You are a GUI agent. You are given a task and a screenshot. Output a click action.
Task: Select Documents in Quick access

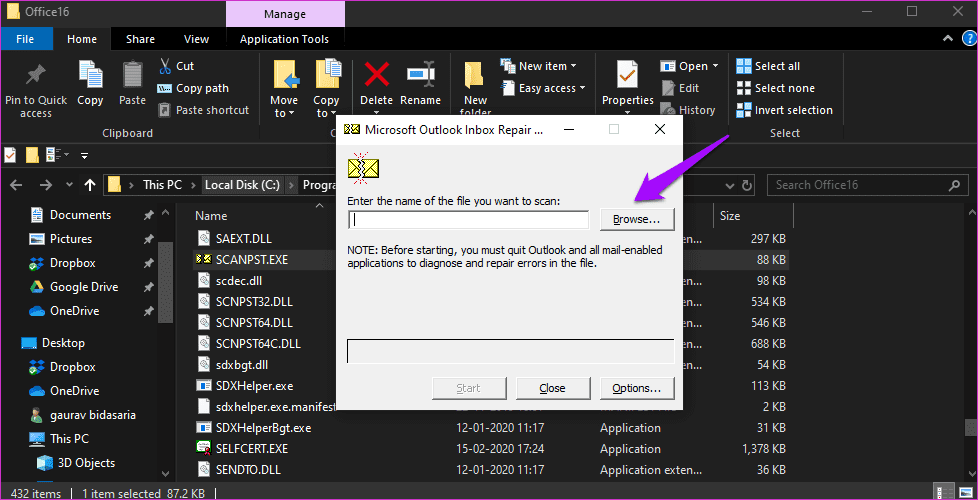(80, 215)
